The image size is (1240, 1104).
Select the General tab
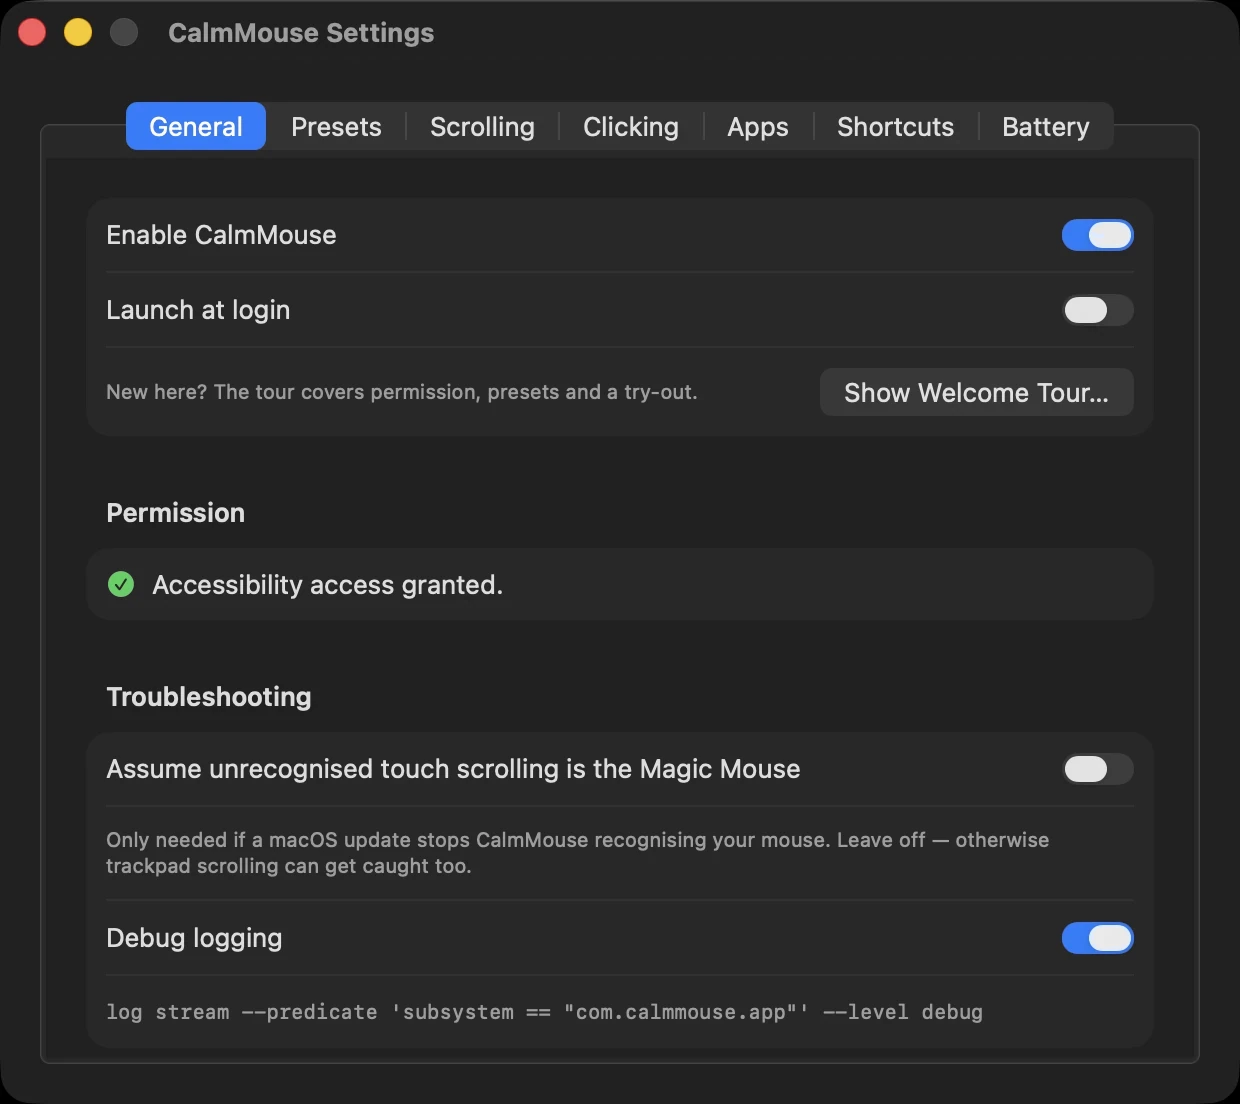(x=196, y=126)
